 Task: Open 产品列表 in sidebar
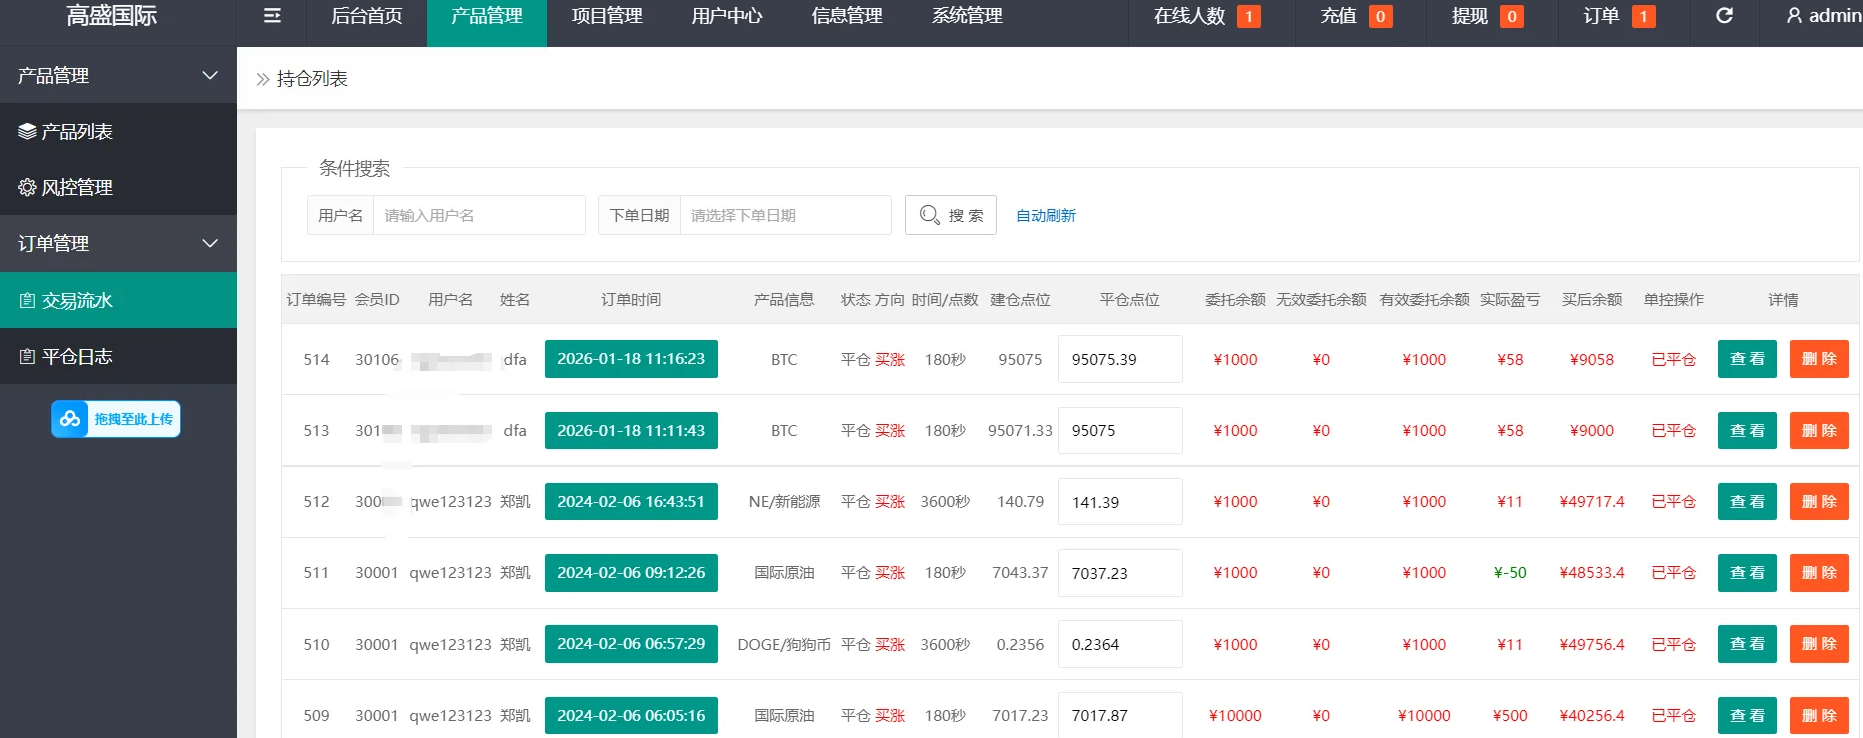[118, 131]
